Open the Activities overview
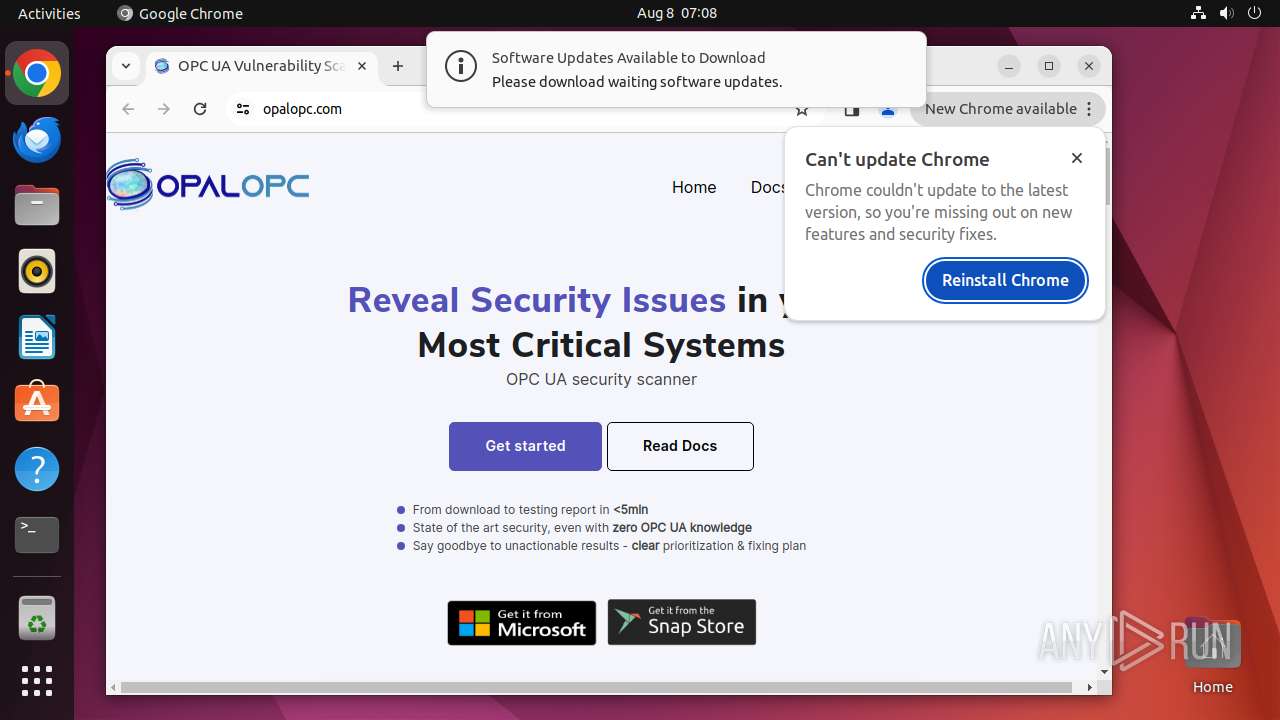 49,13
